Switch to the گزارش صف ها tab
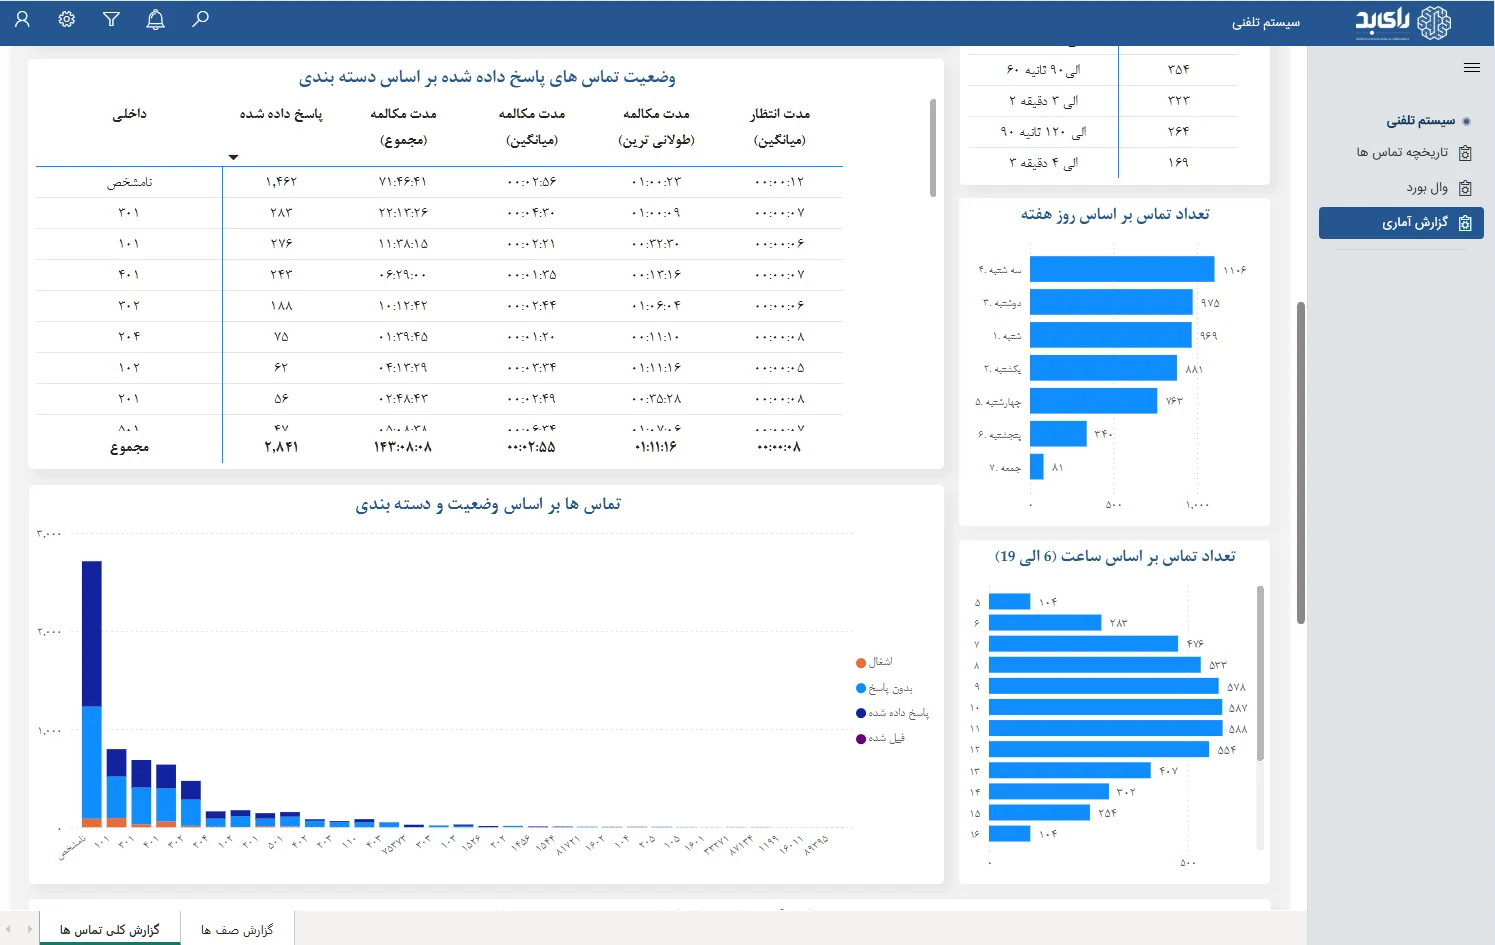The width and height of the screenshot is (1495, 945). [x=237, y=930]
